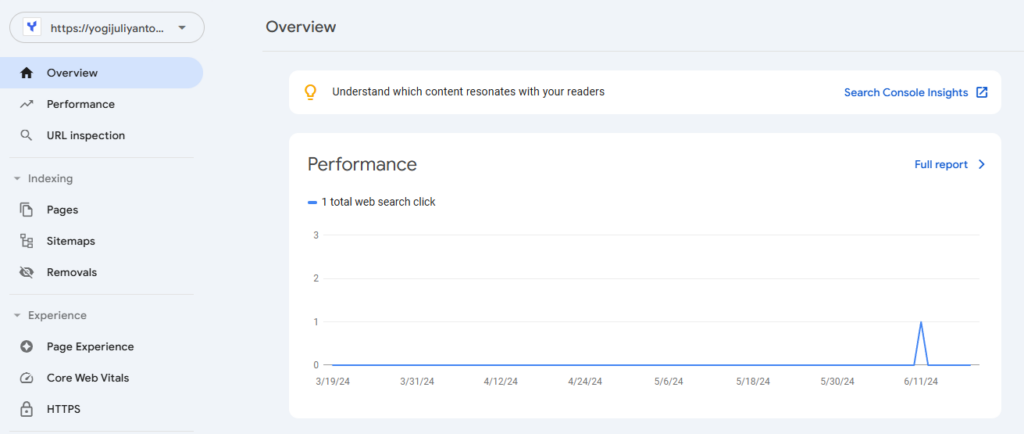1024x434 pixels.
Task: Click the HTTPS padlock icon
Action: pyautogui.click(x=27, y=409)
